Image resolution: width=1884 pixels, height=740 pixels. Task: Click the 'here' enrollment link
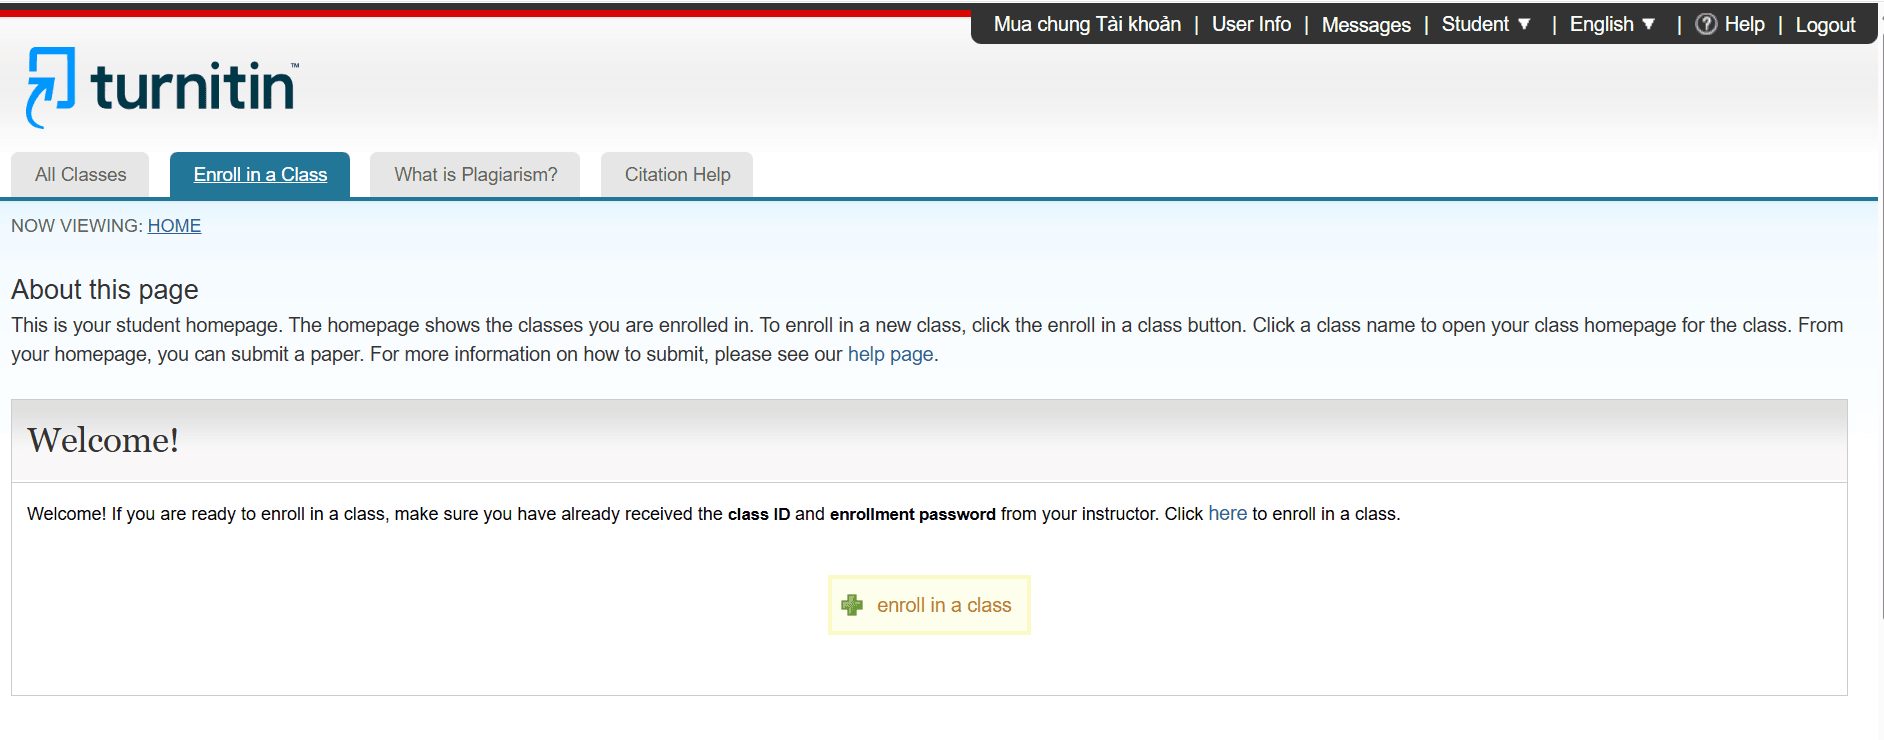(x=1227, y=513)
